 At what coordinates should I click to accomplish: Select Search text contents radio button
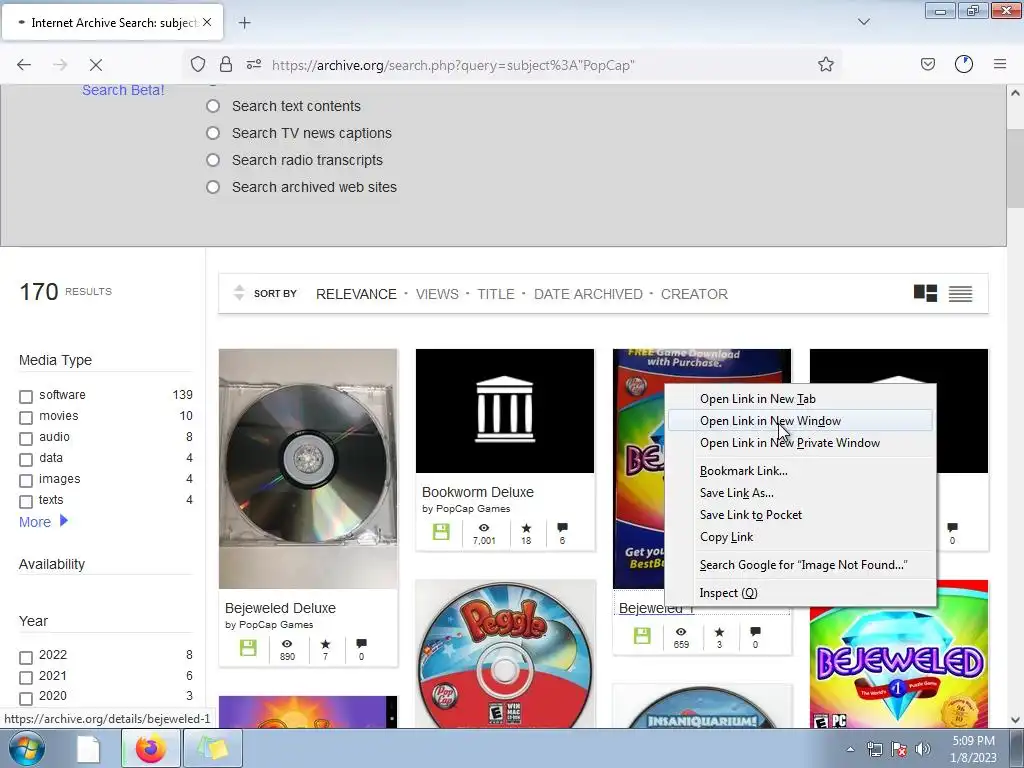(213, 106)
